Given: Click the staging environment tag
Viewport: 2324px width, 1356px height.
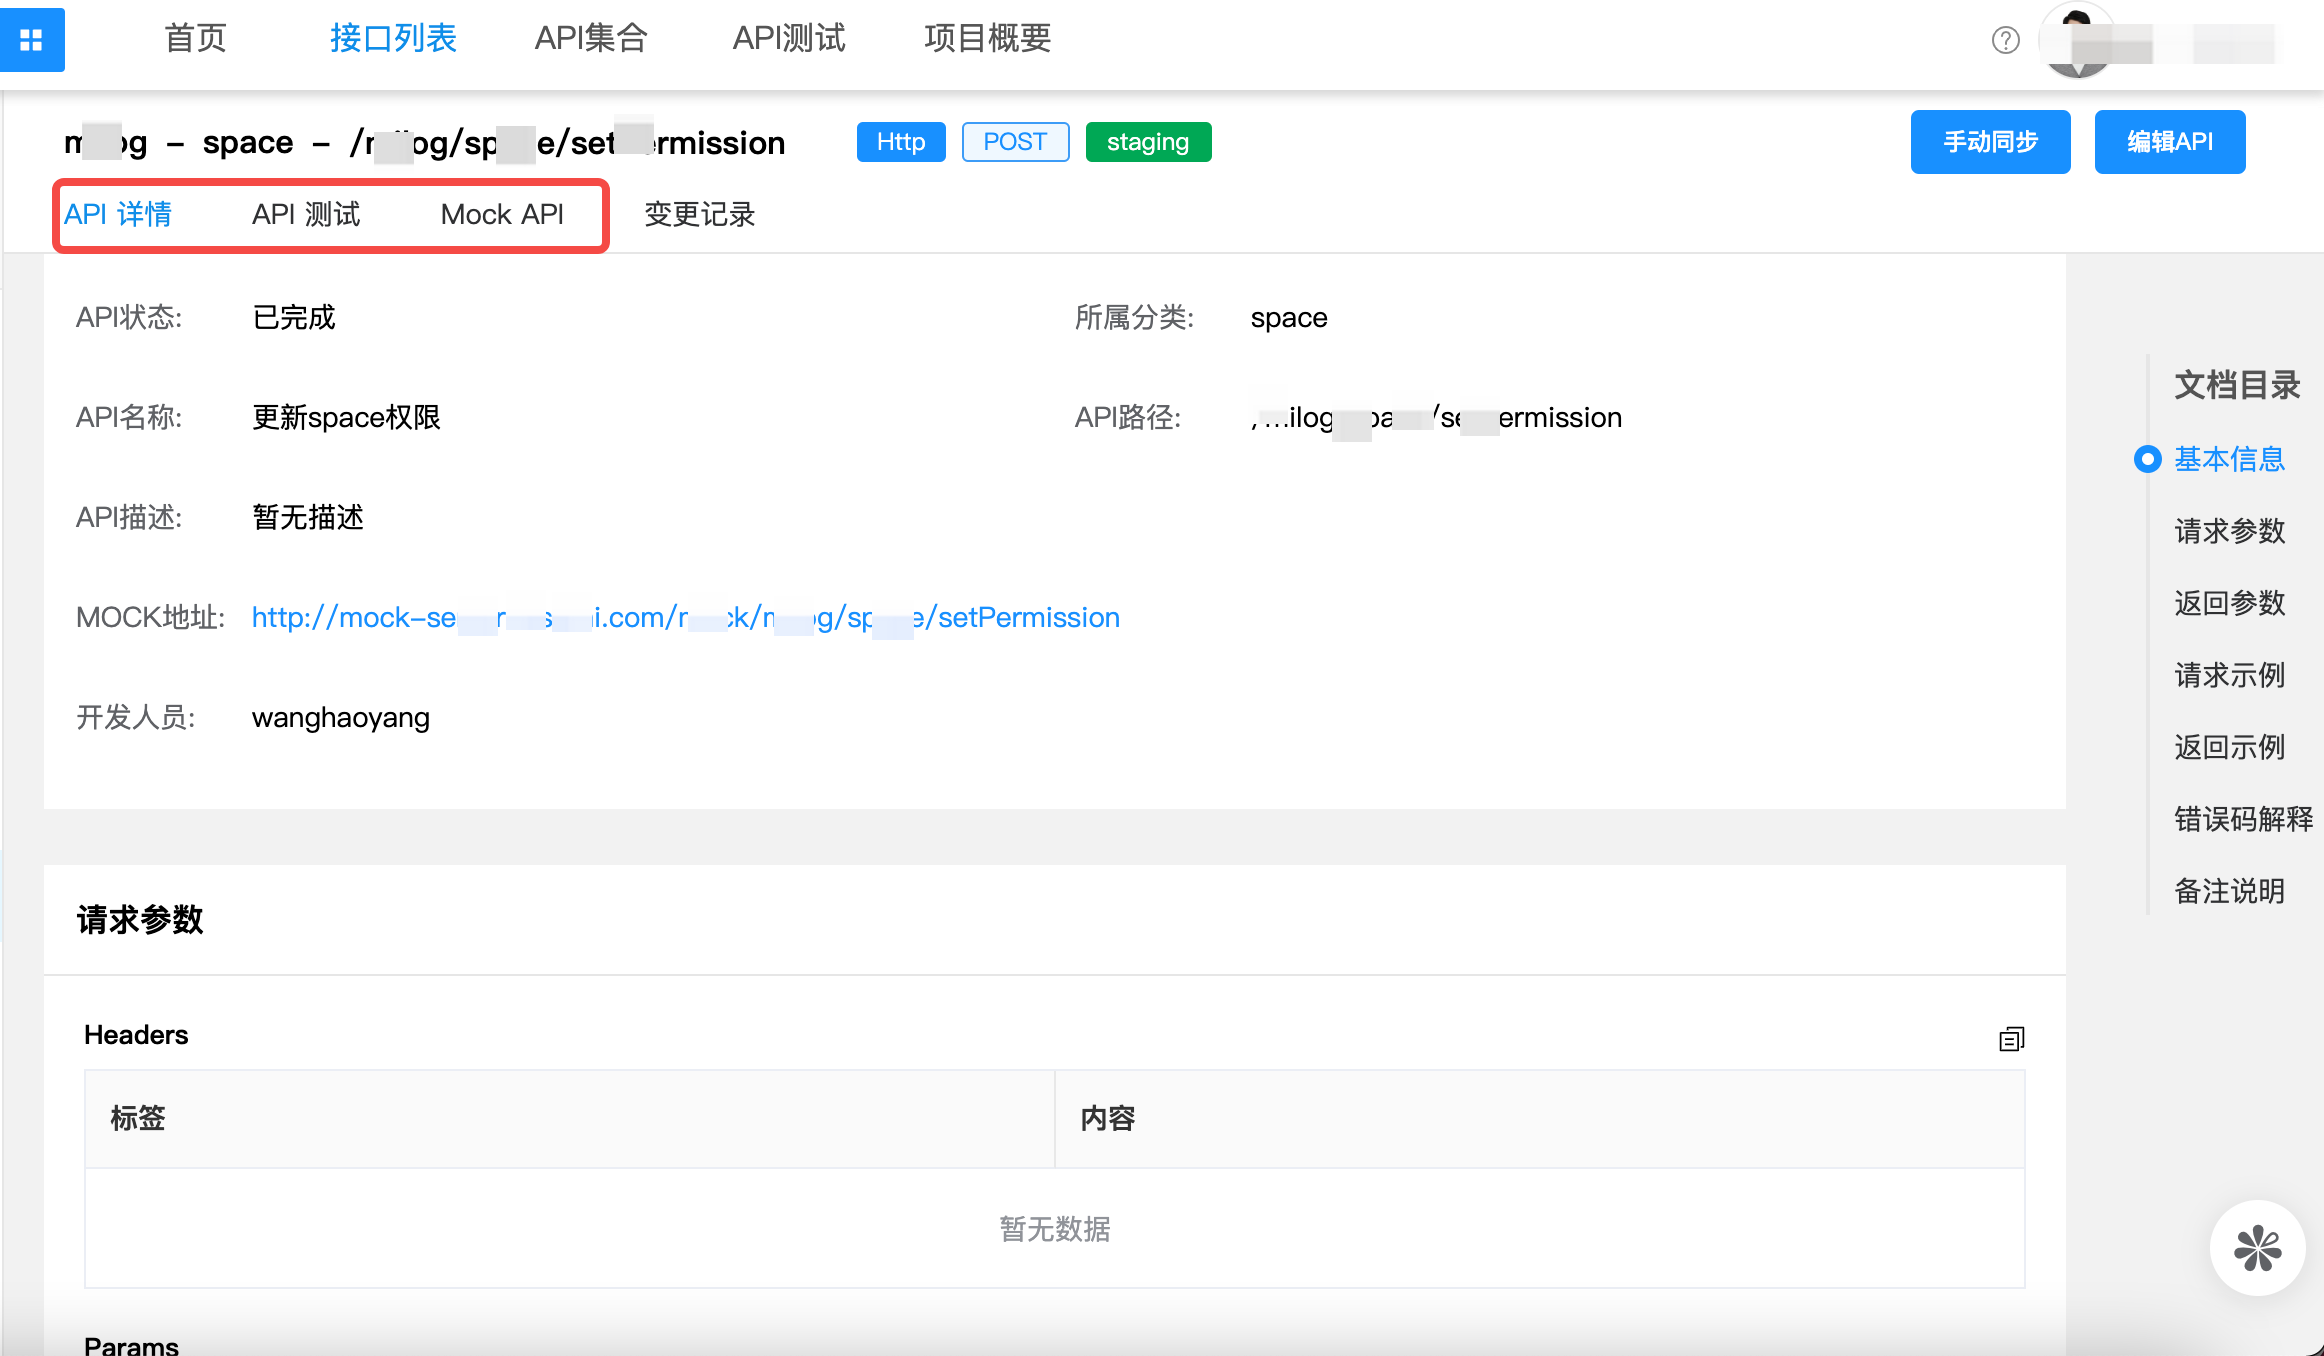Looking at the screenshot, I should point(1148,142).
